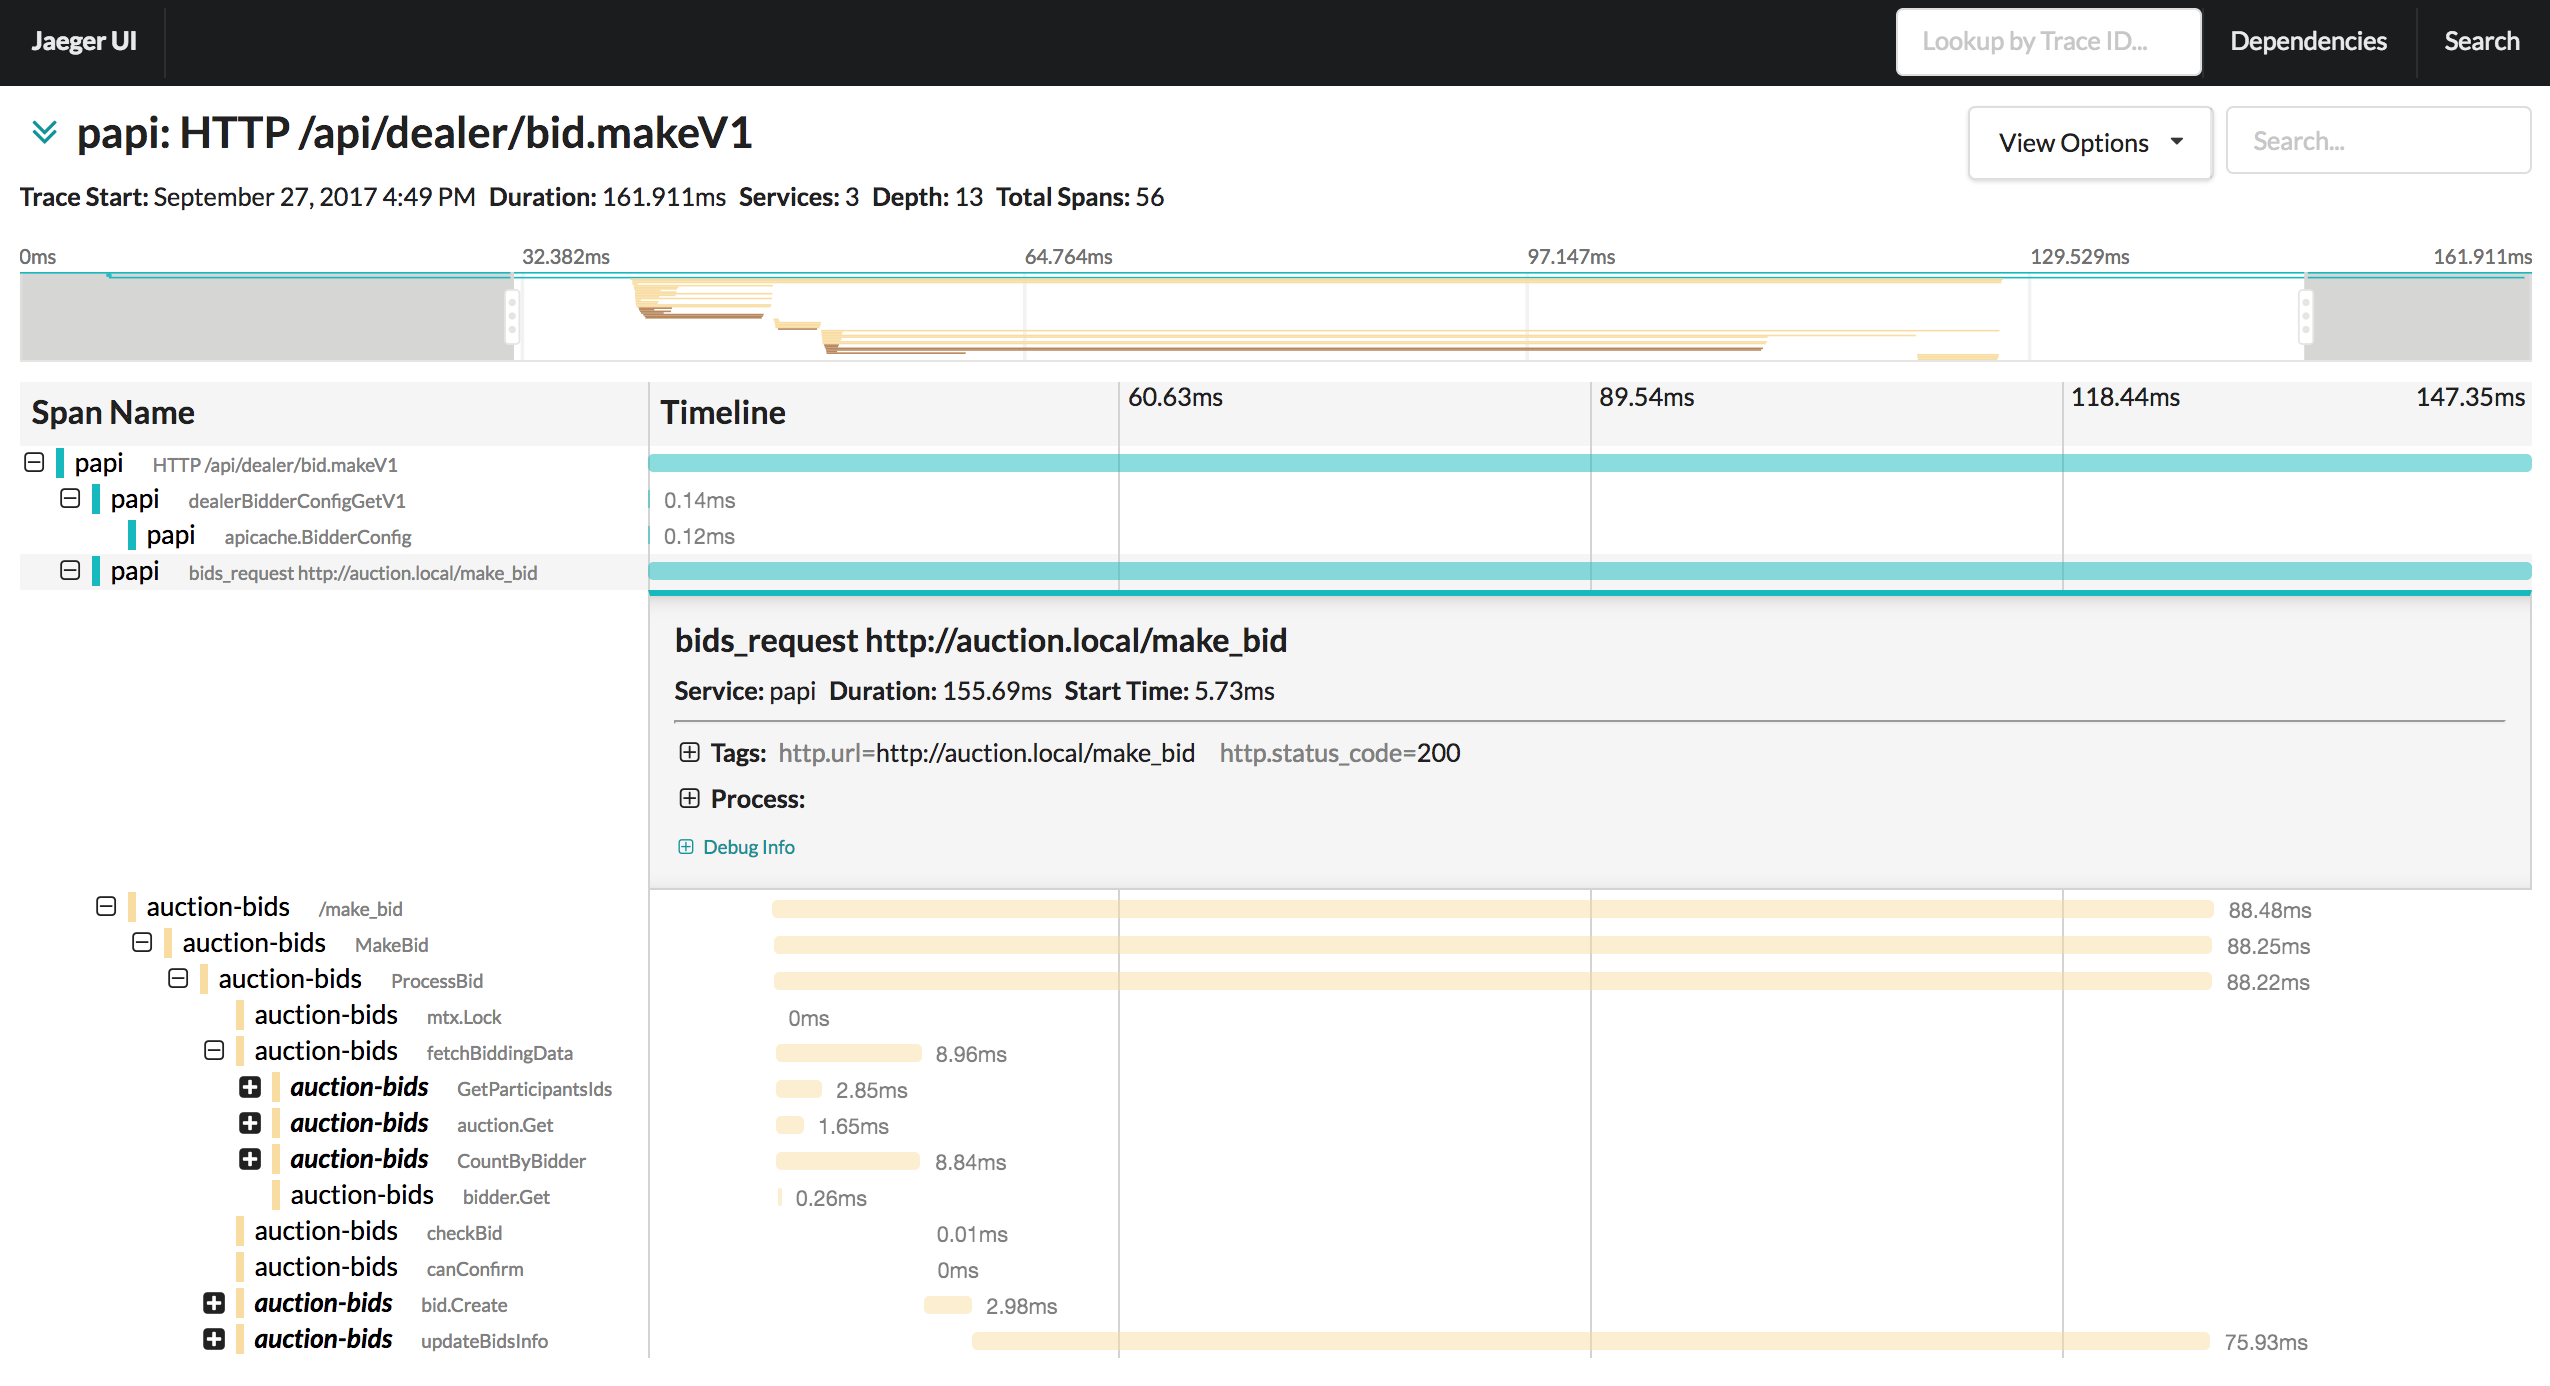Click the auction.Get span expand icon
This screenshot has width=2550, height=1386.
247,1125
